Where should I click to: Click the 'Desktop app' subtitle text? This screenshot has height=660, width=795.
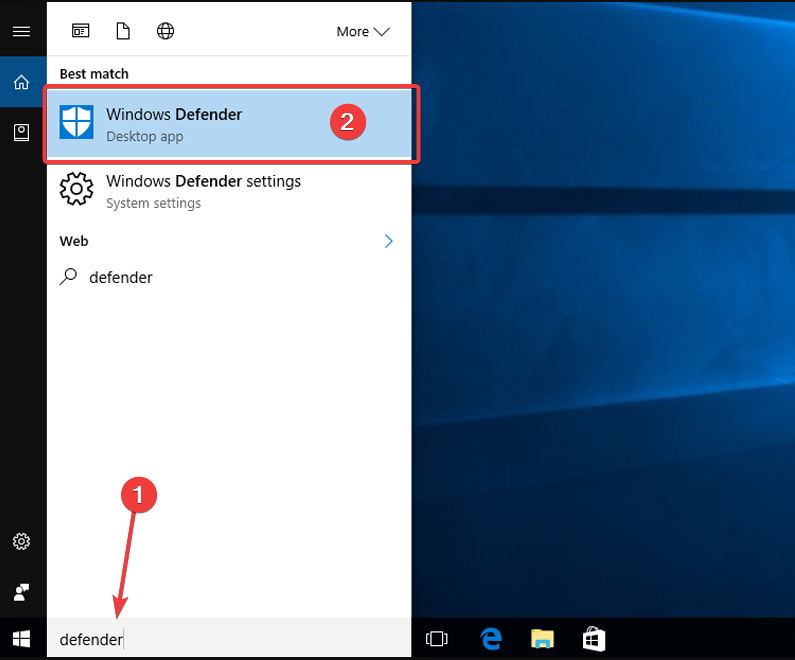pos(144,137)
